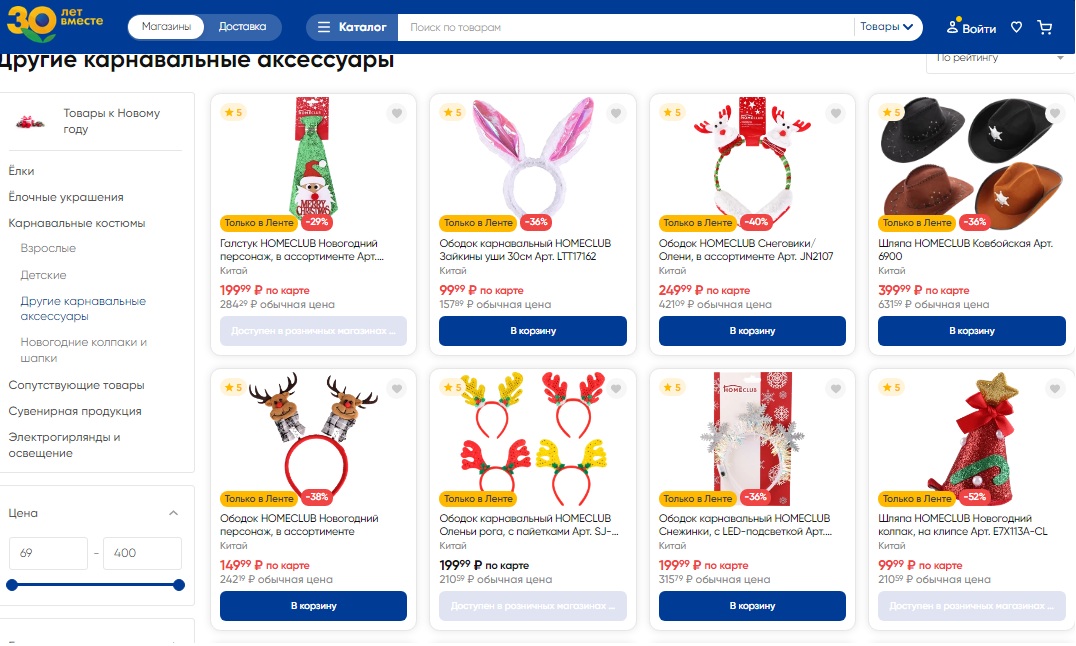The image size is (1076, 646).
Task: Switch to Магазины mode toggle
Action: click(x=166, y=27)
